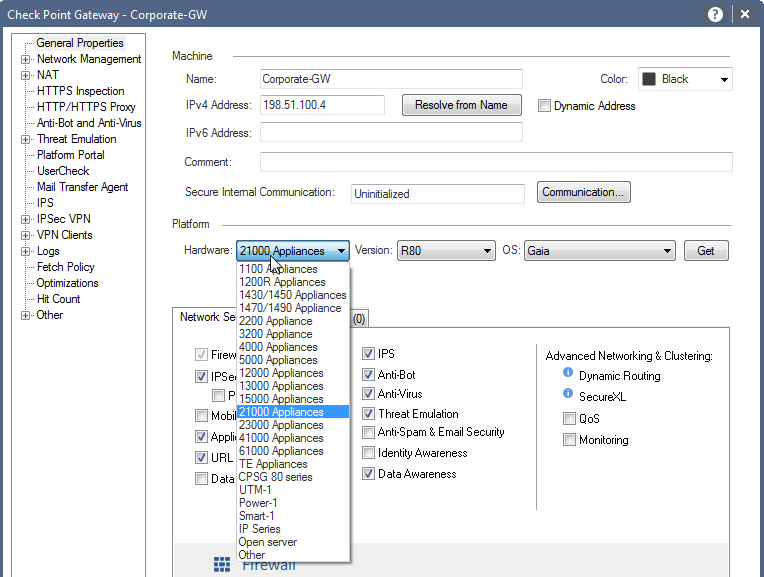Click the SecureXL info icon
The image size is (764, 577).
point(568,393)
